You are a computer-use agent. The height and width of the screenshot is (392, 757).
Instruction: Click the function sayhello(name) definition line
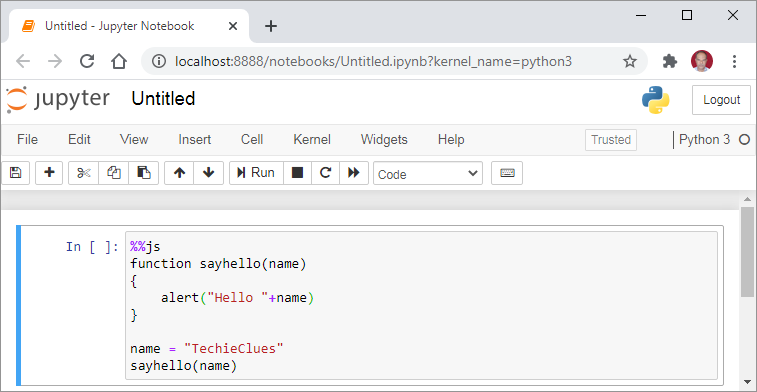click(x=218, y=264)
